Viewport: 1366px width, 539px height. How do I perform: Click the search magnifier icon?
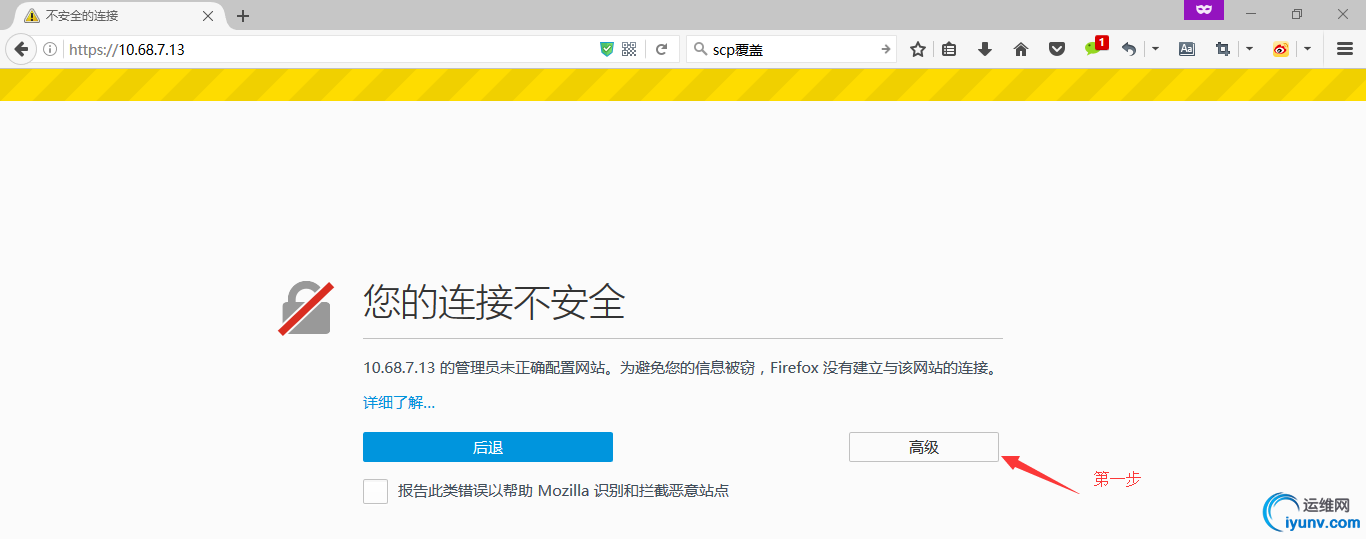point(700,49)
